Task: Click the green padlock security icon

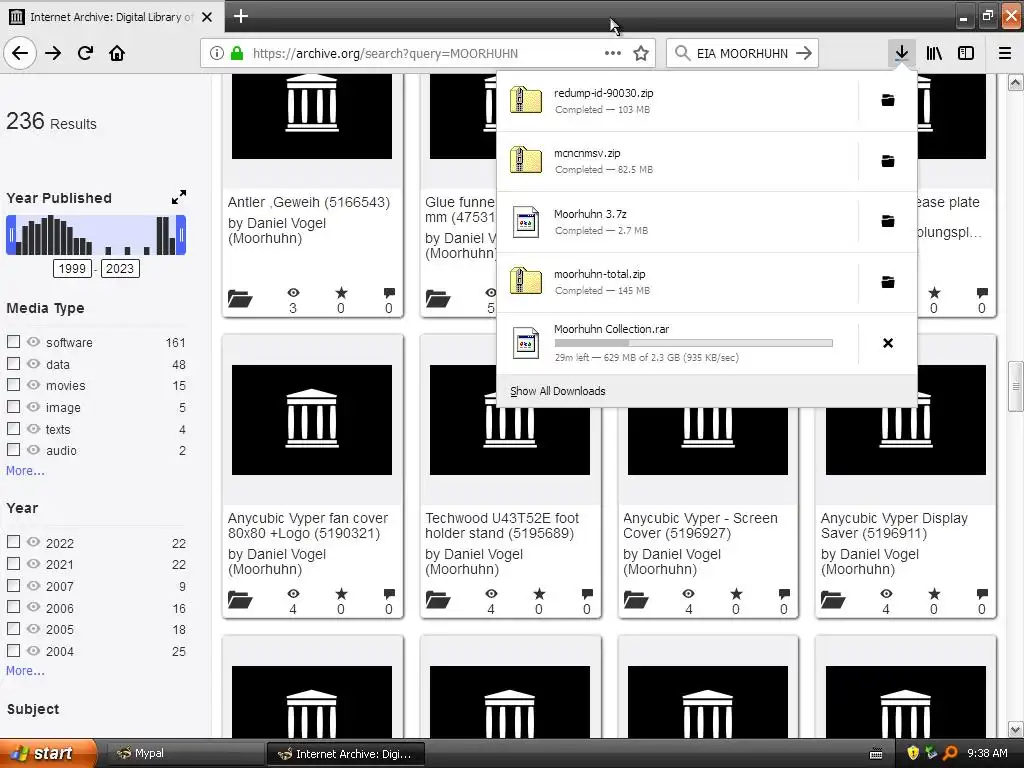Action: (237, 53)
